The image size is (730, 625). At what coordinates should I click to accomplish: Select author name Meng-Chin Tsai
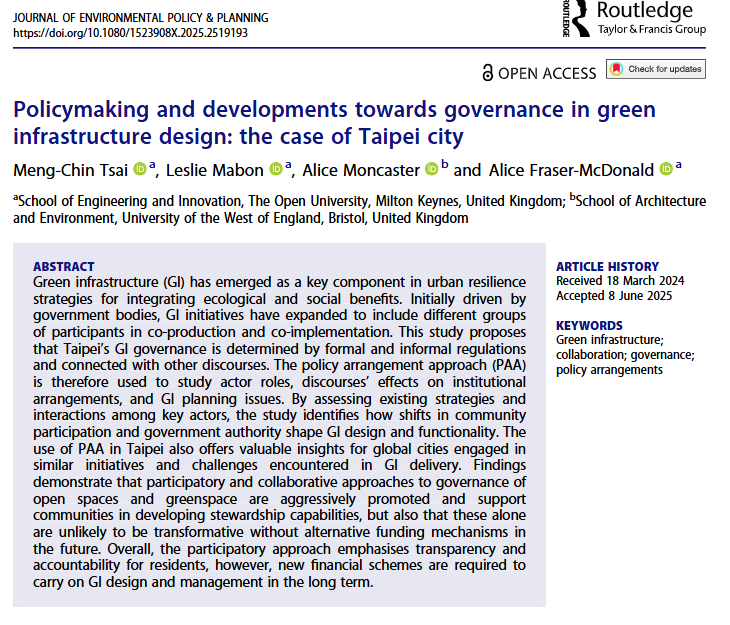pyautogui.click(x=70, y=170)
